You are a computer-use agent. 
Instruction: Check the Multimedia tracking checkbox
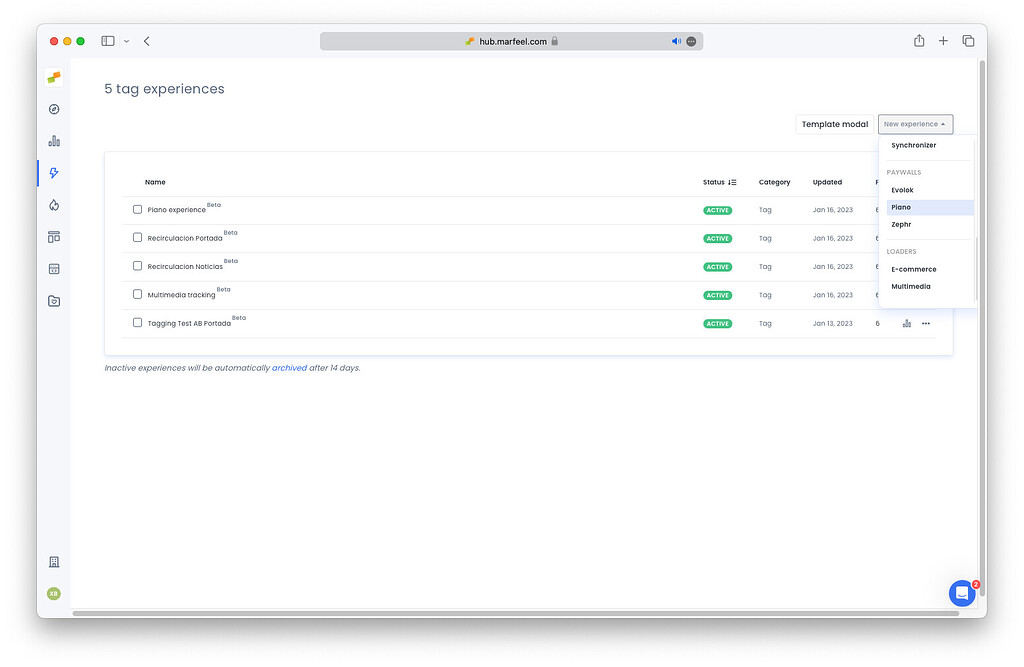137,294
